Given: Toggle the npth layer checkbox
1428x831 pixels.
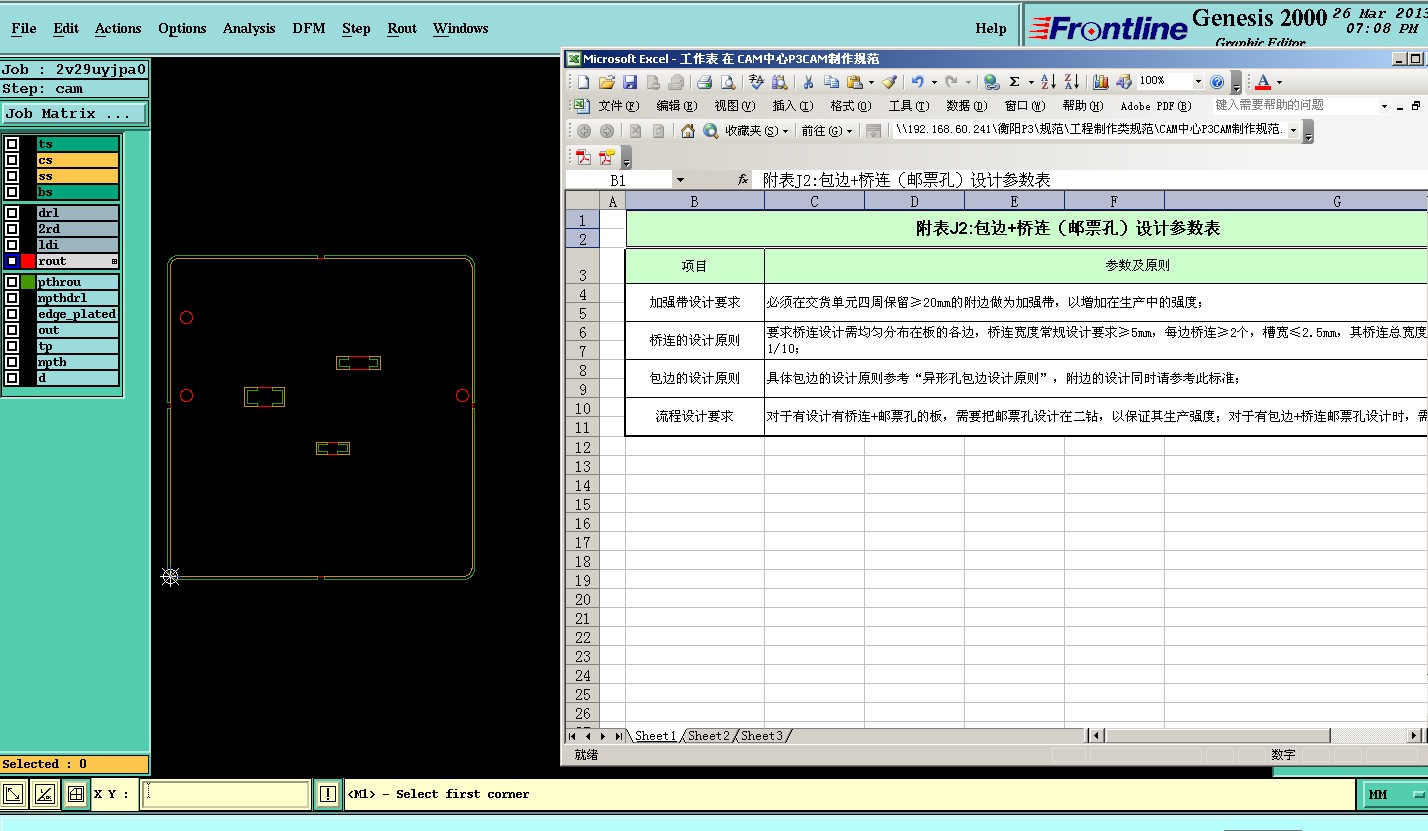Looking at the screenshot, I should coord(12,362).
